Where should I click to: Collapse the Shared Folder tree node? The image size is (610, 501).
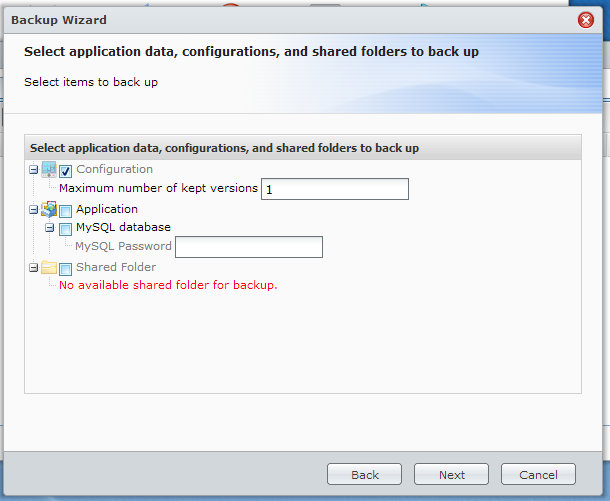[34, 268]
